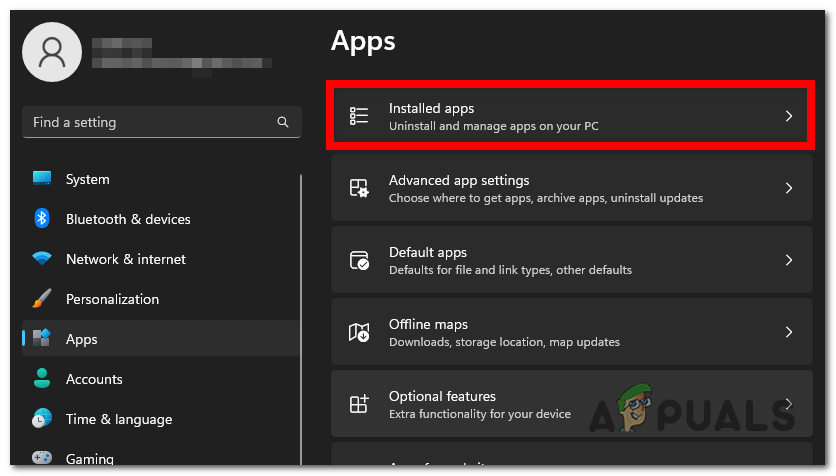Click the search magnifier icon
Viewport: 836px width, 476px height.
point(283,122)
